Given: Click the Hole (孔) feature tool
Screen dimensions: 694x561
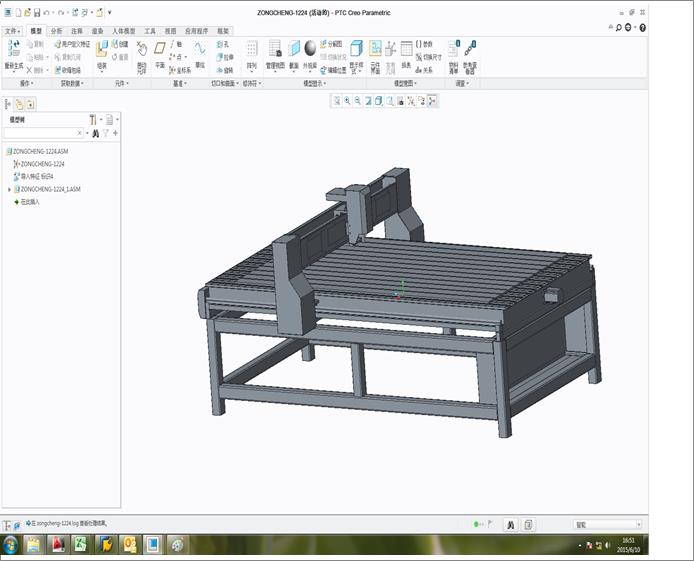Looking at the screenshot, I should 222,44.
